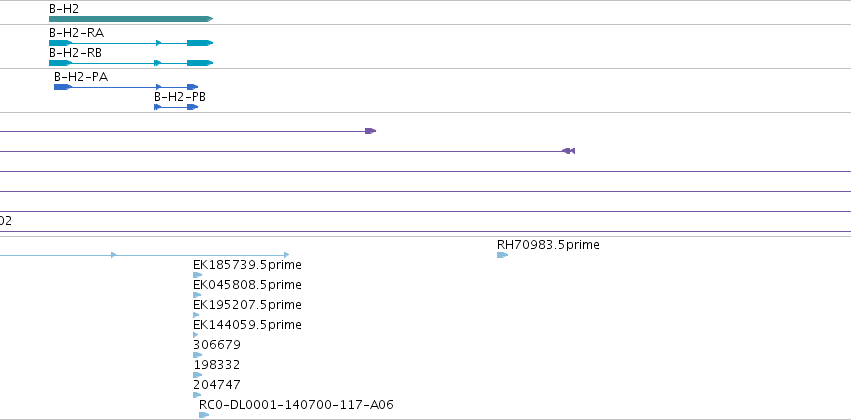This screenshot has width=851, height=420.
Task: Click the RH70983.5prime label
Action: pos(548,245)
